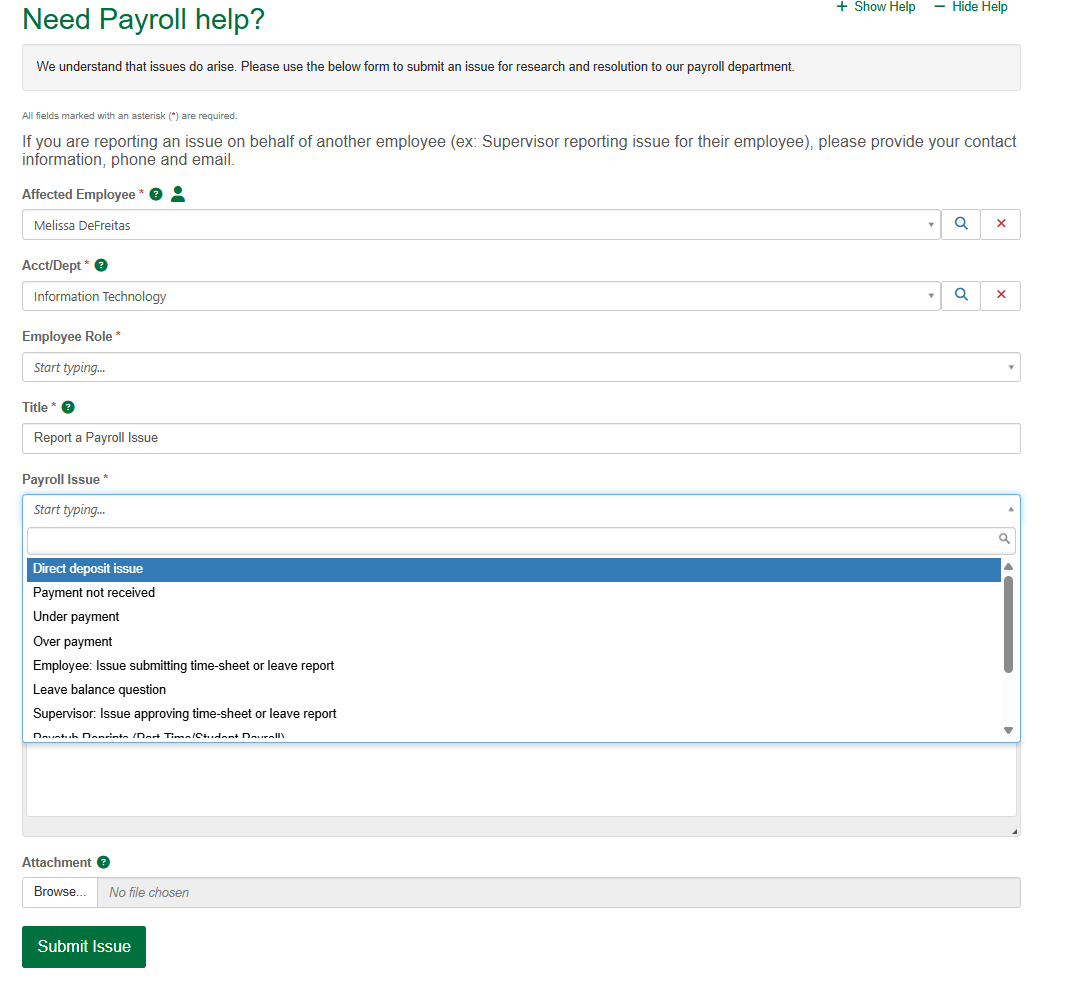
Task: Click the help icon beside Attachment
Action: [103, 862]
